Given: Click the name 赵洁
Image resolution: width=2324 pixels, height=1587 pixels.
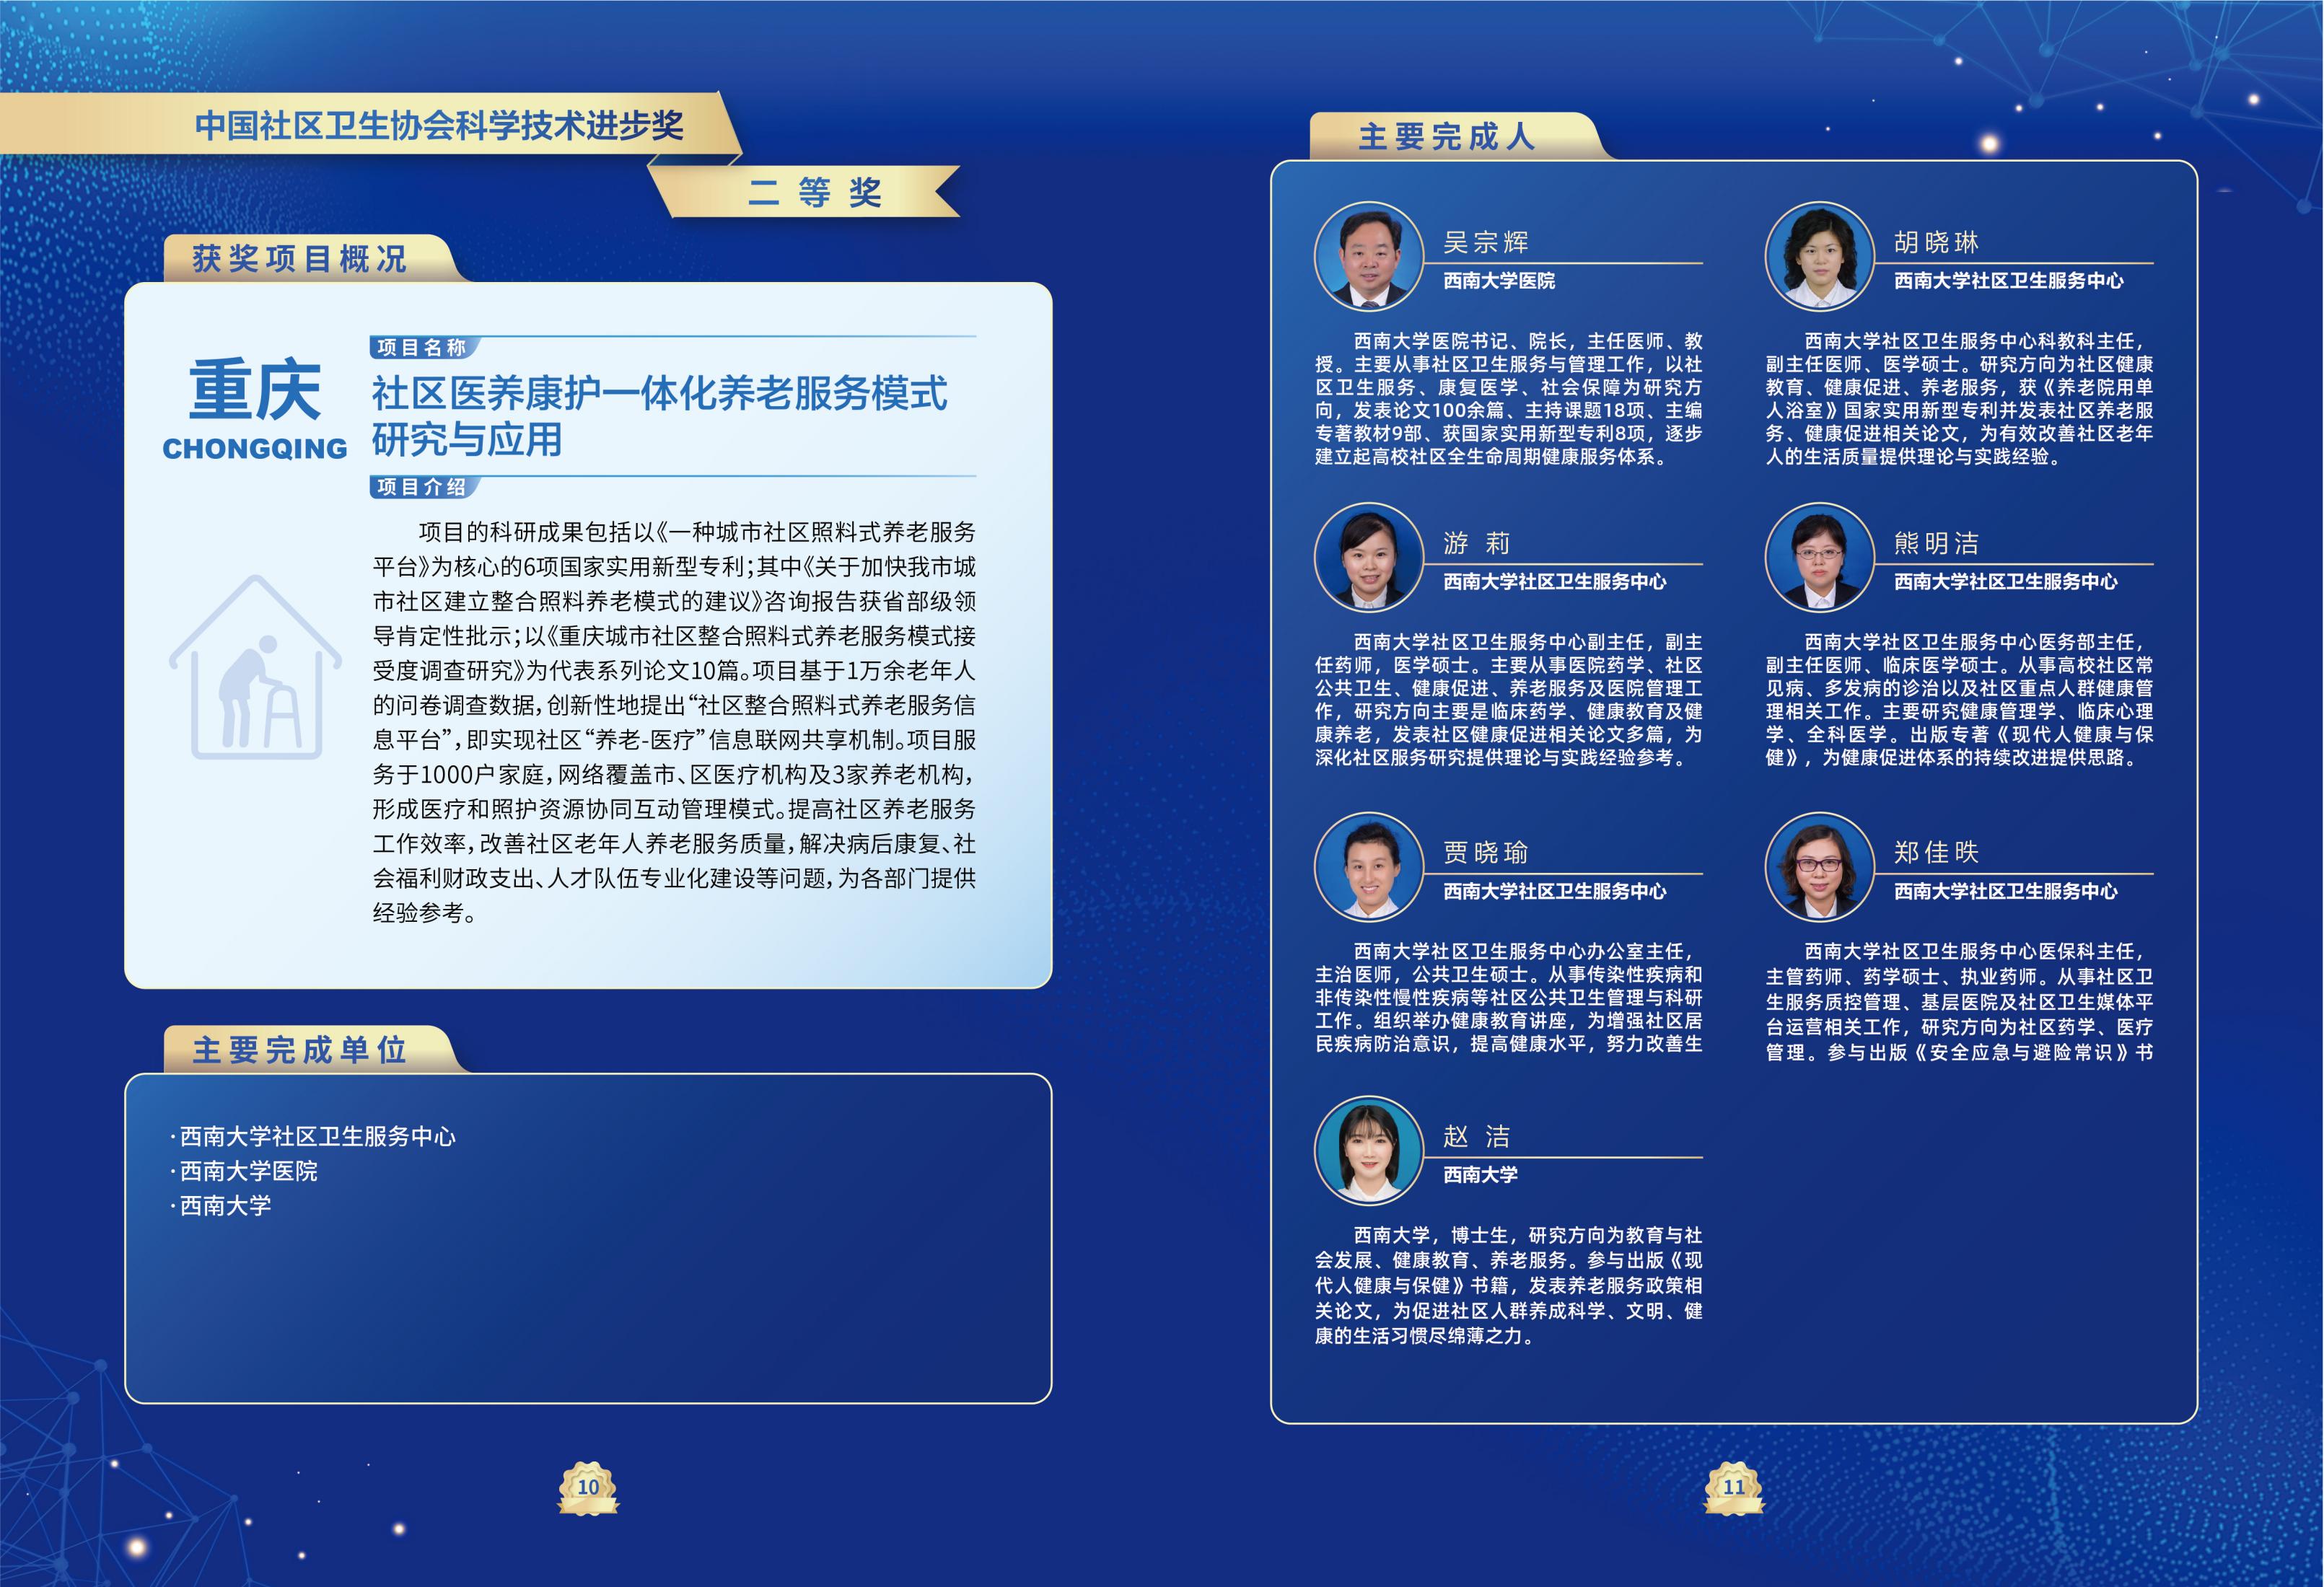Looking at the screenshot, I should (1476, 1136).
